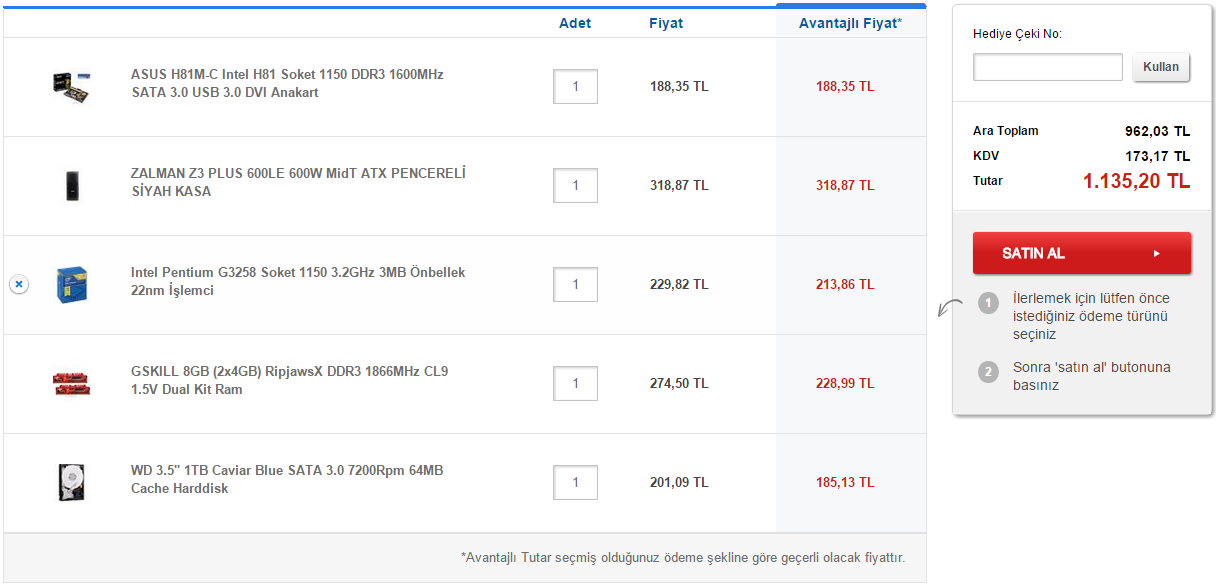Click the red SATIN AL button

tap(1081, 253)
